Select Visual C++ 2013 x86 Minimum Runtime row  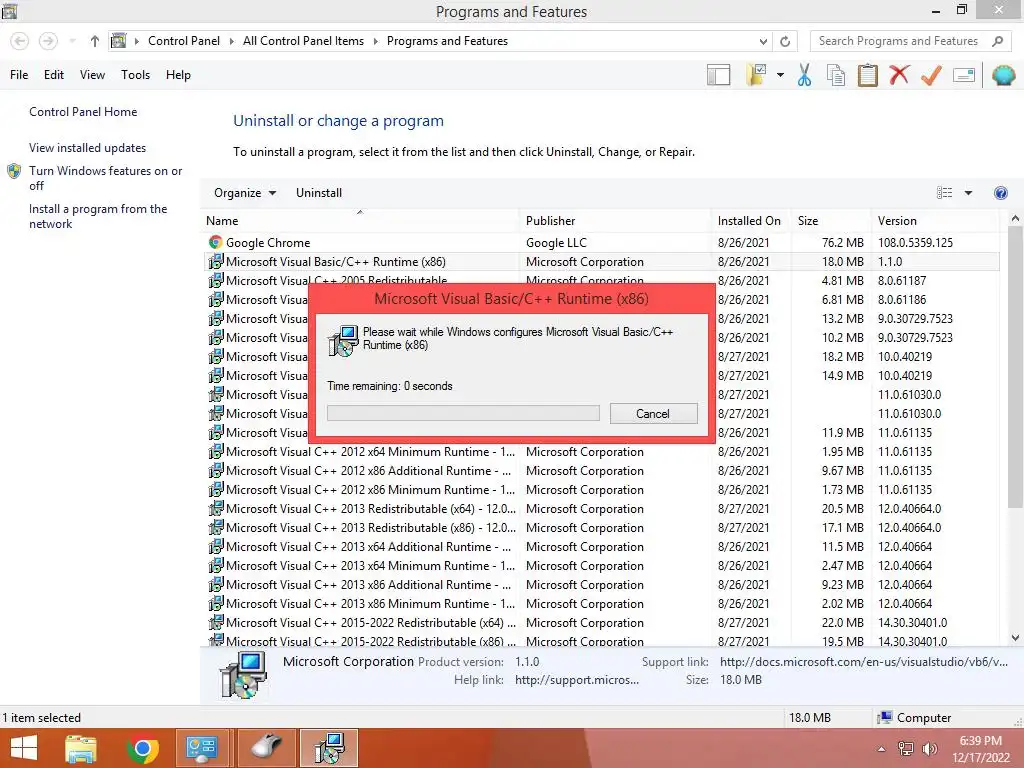tap(601, 604)
